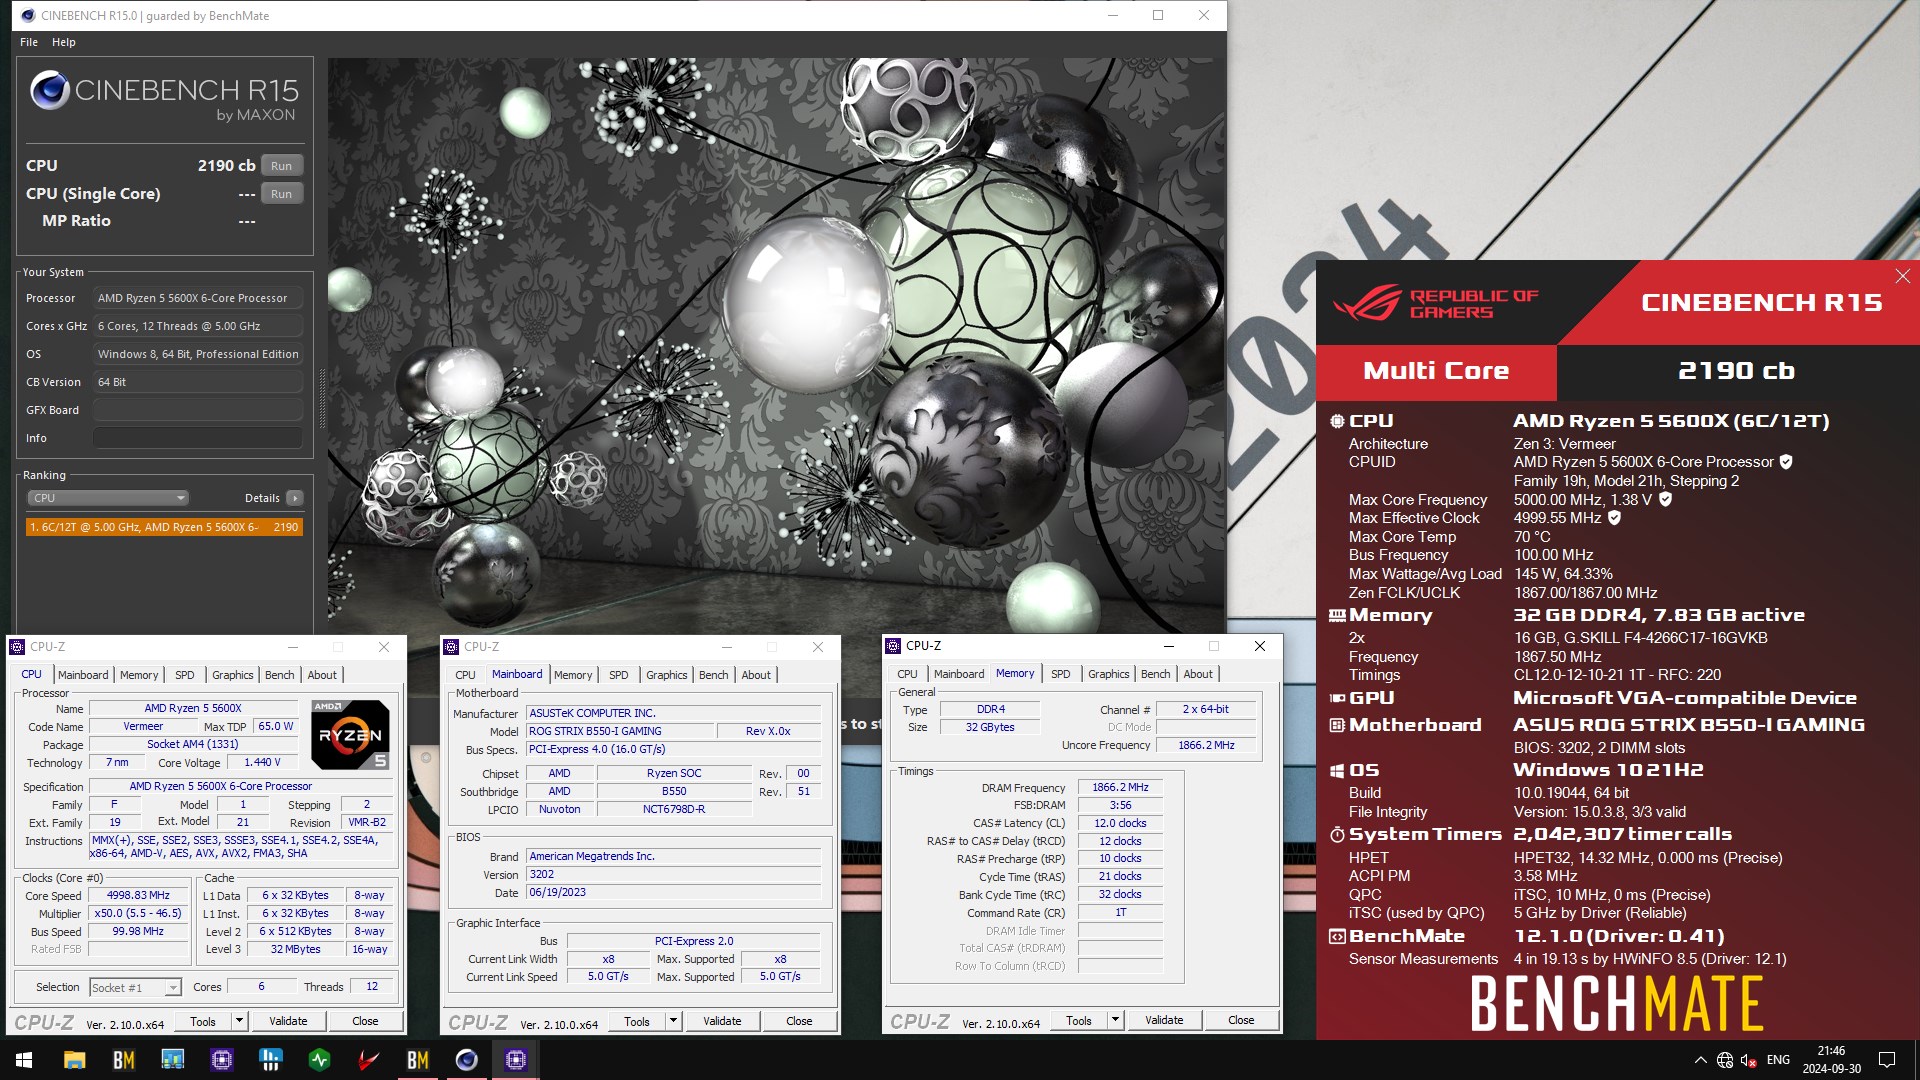1920x1080 pixels.
Task: Click the shield icon beside Max Effective Clock
Action: [x=1614, y=518]
